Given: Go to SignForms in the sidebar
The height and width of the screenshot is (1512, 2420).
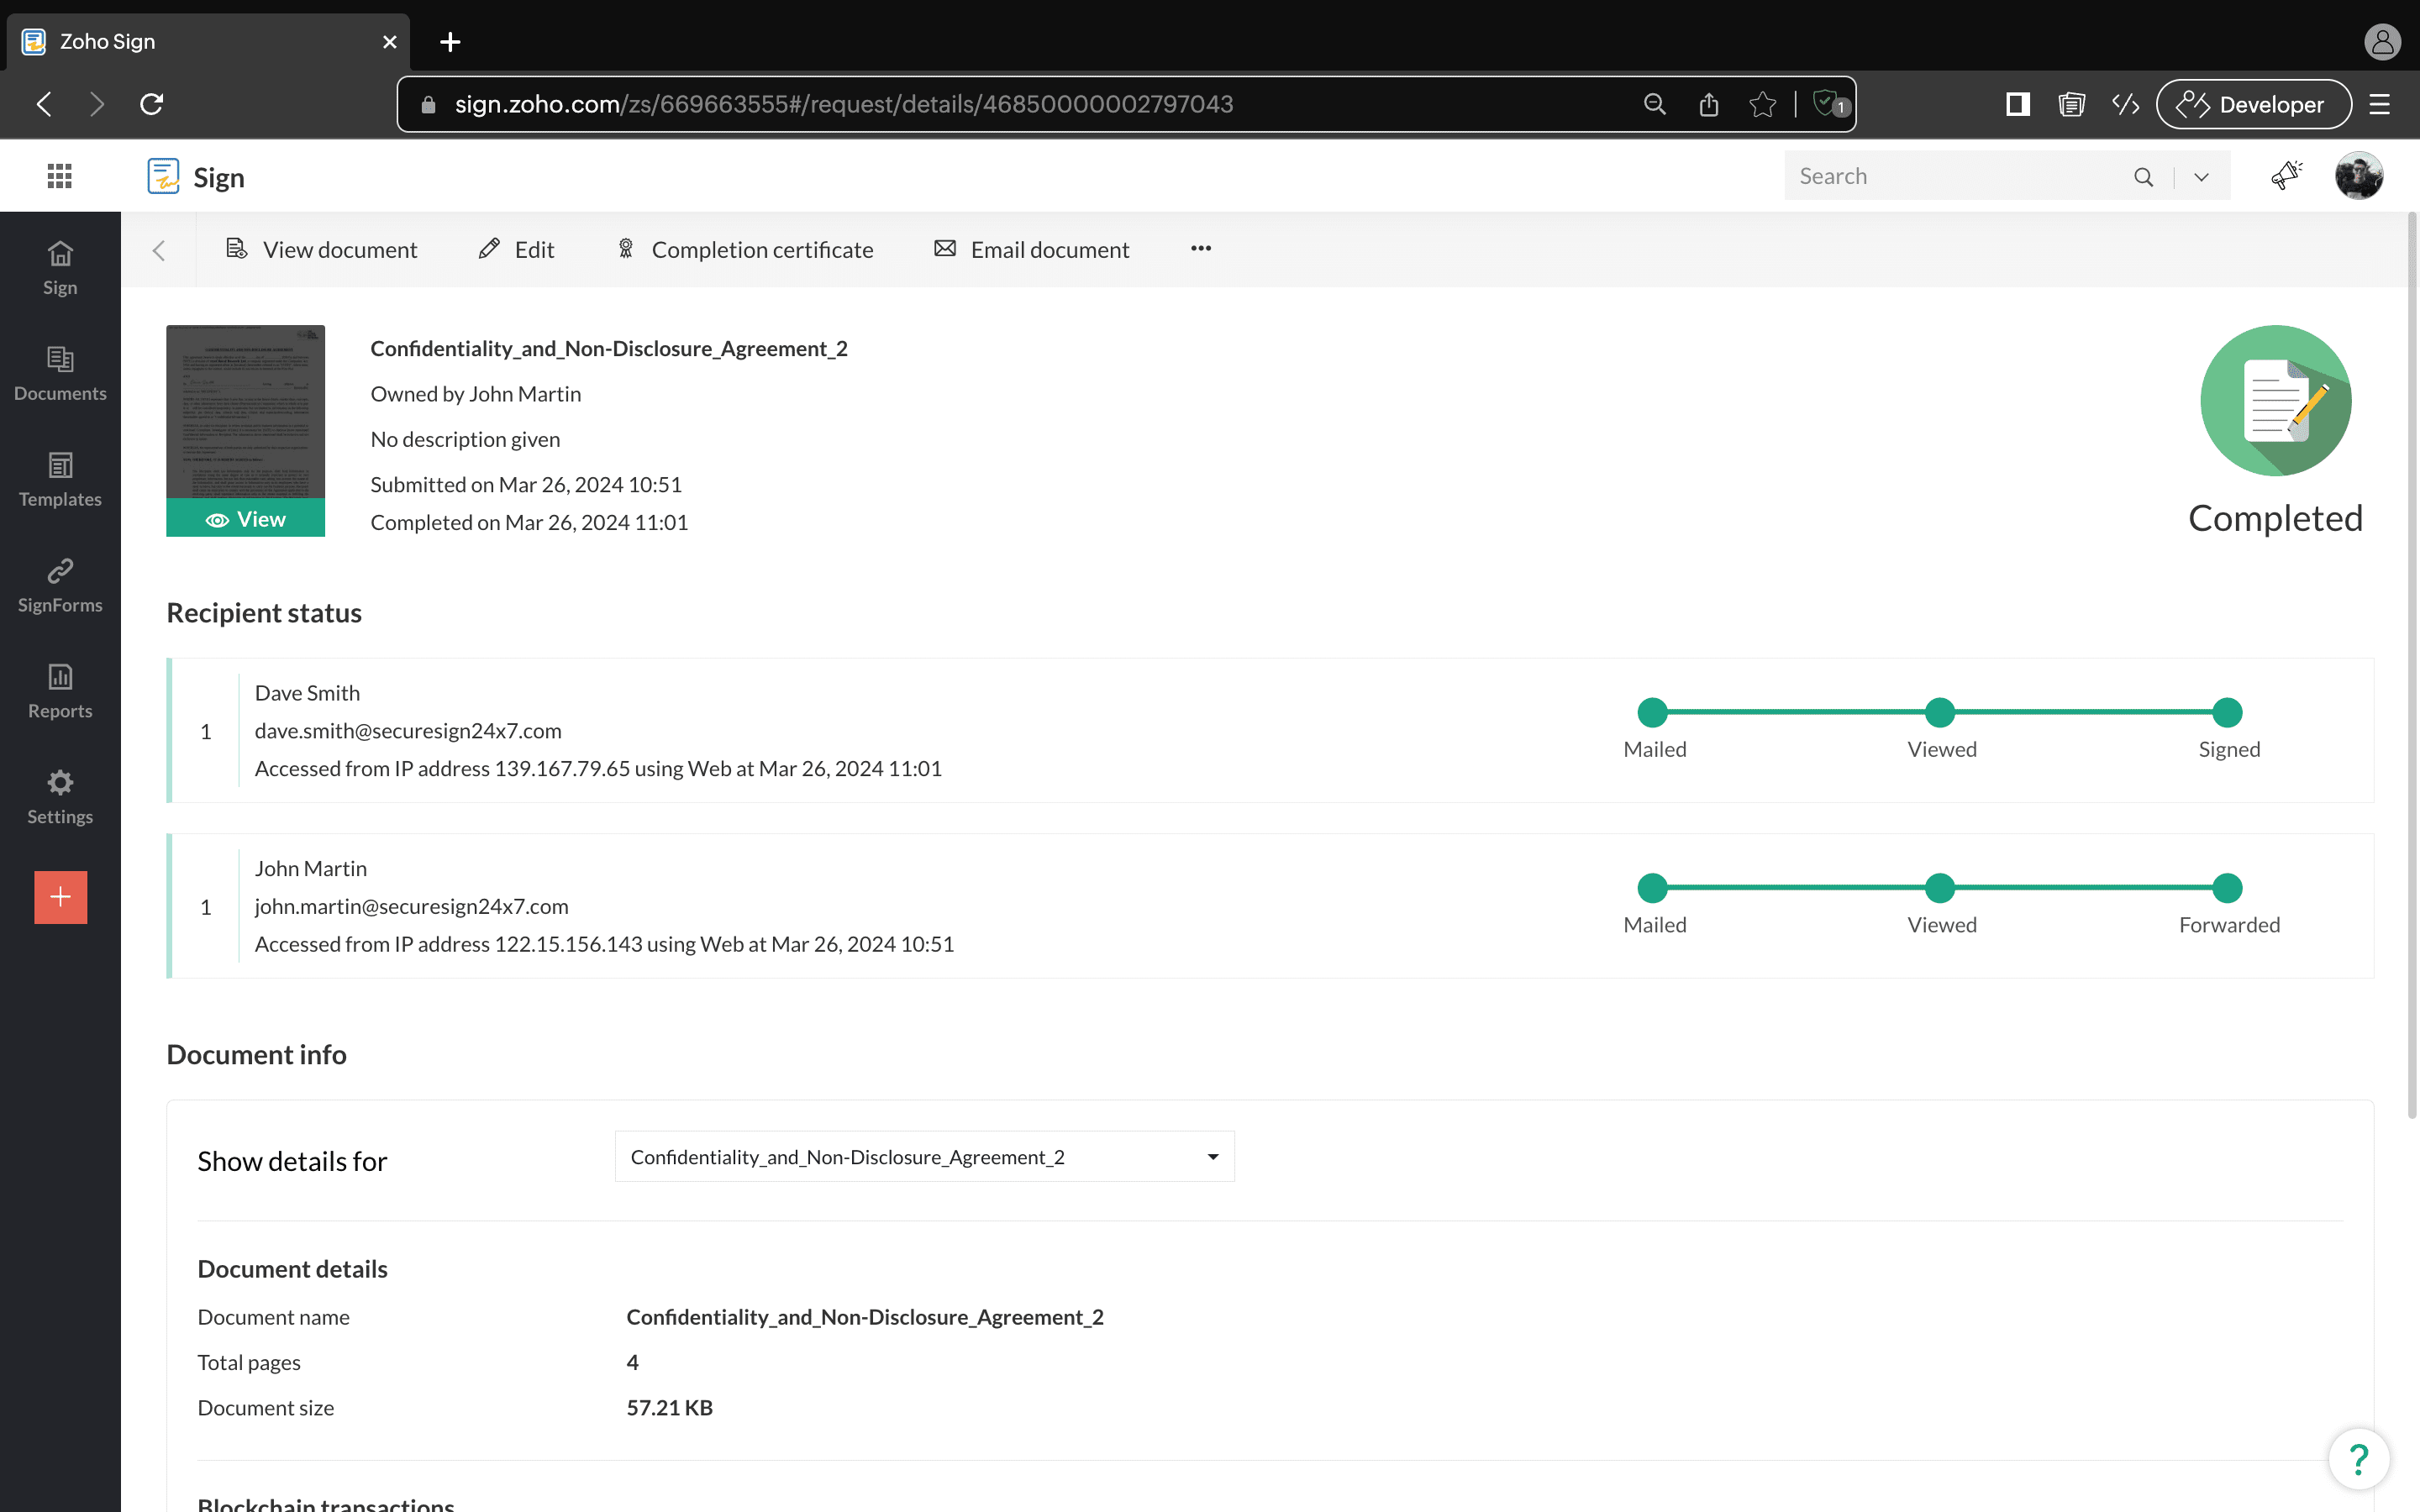Looking at the screenshot, I should point(60,586).
